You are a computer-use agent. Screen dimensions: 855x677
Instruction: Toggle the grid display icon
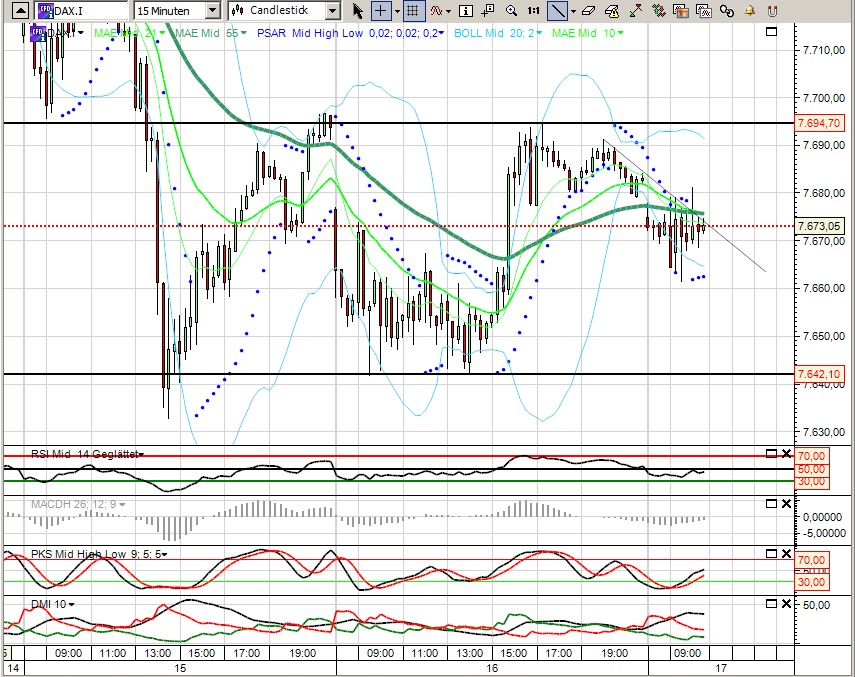pos(413,10)
